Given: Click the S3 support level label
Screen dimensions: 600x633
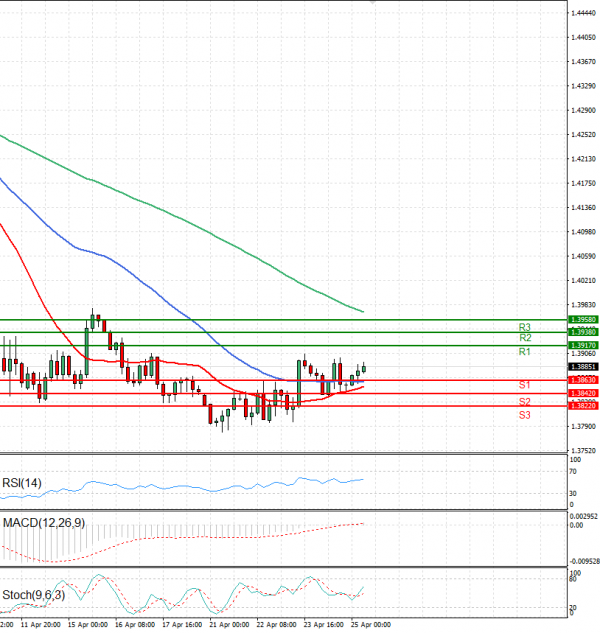Looking at the screenshot, I should [x=524, y=414].
